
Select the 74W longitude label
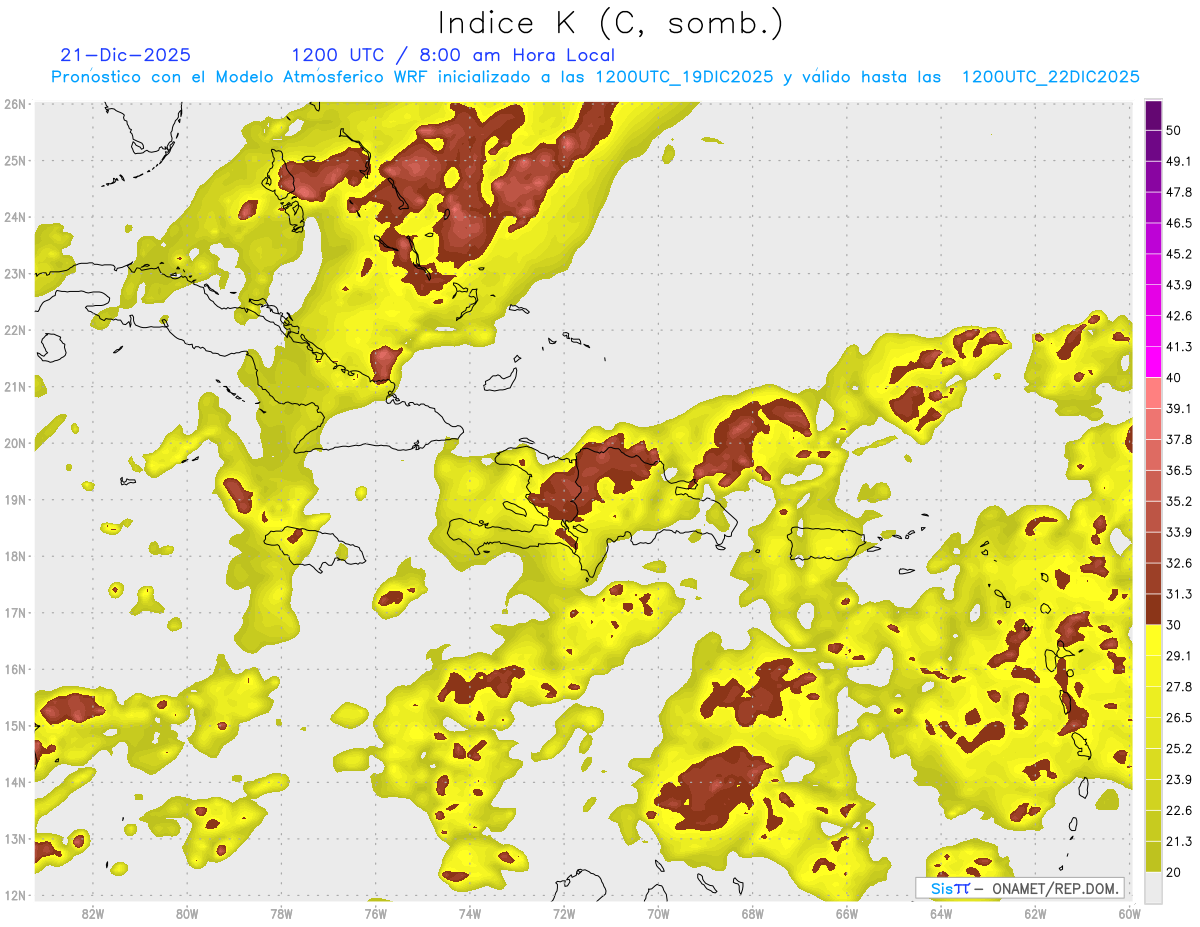(469, 913)
